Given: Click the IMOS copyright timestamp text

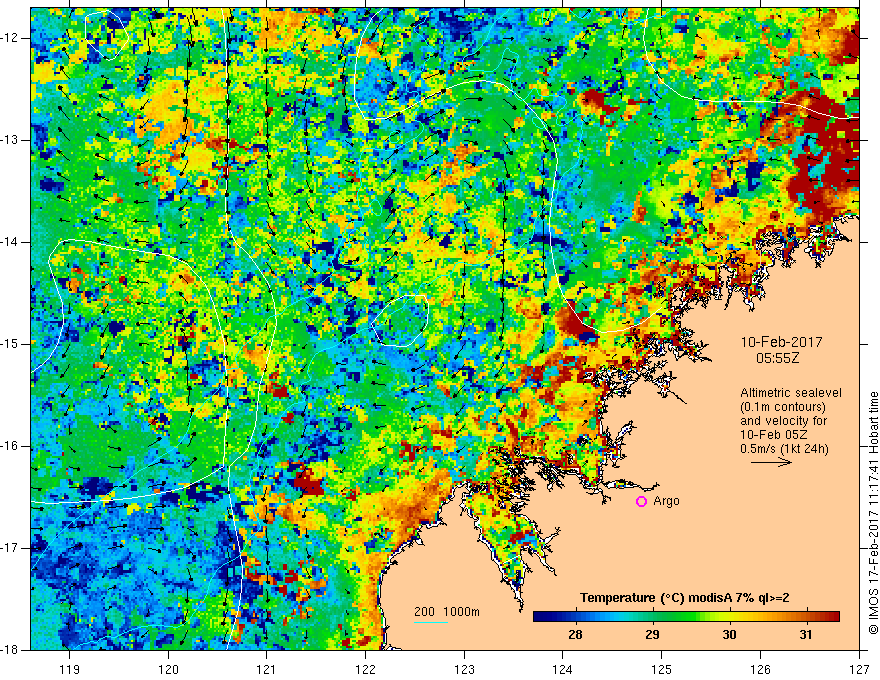Looking at the screenshot, I should 873,512.
